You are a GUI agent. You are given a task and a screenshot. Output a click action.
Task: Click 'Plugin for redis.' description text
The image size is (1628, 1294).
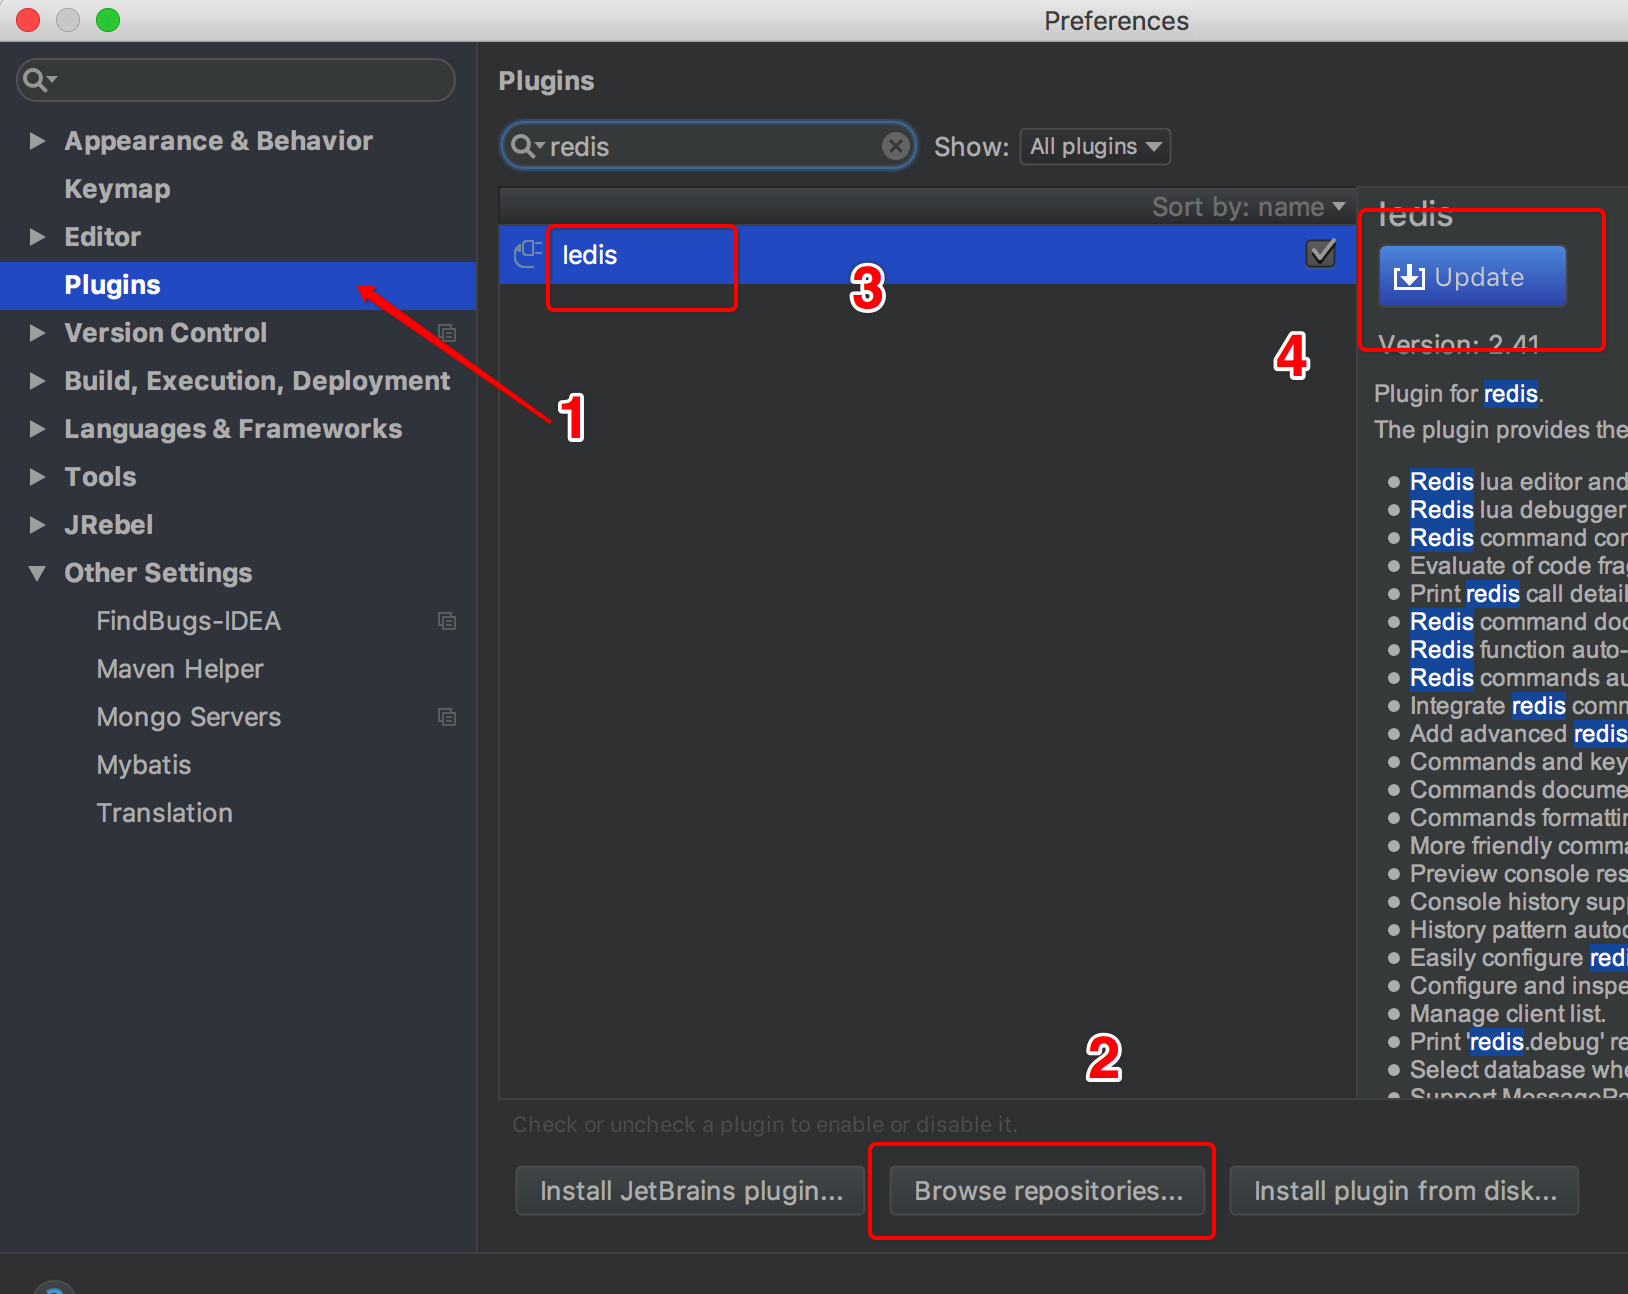pyautogui.click(x=1458, y=393)
